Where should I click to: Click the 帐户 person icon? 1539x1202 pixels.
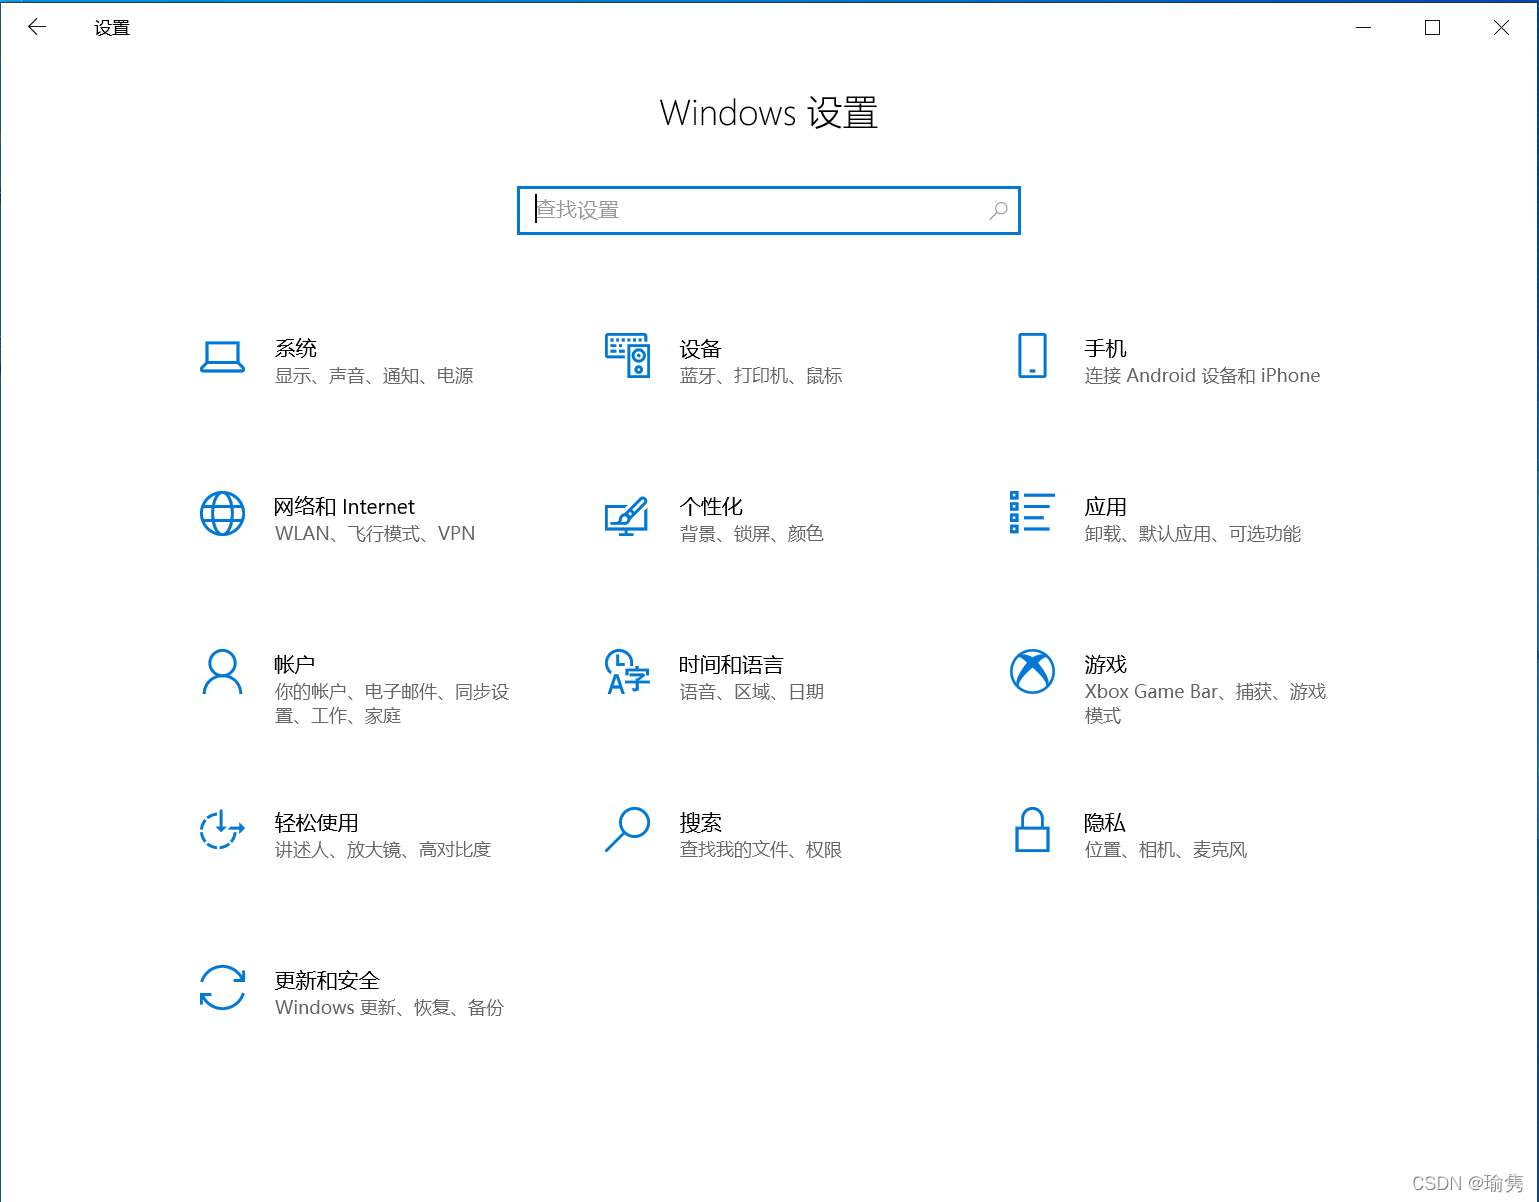222,672
